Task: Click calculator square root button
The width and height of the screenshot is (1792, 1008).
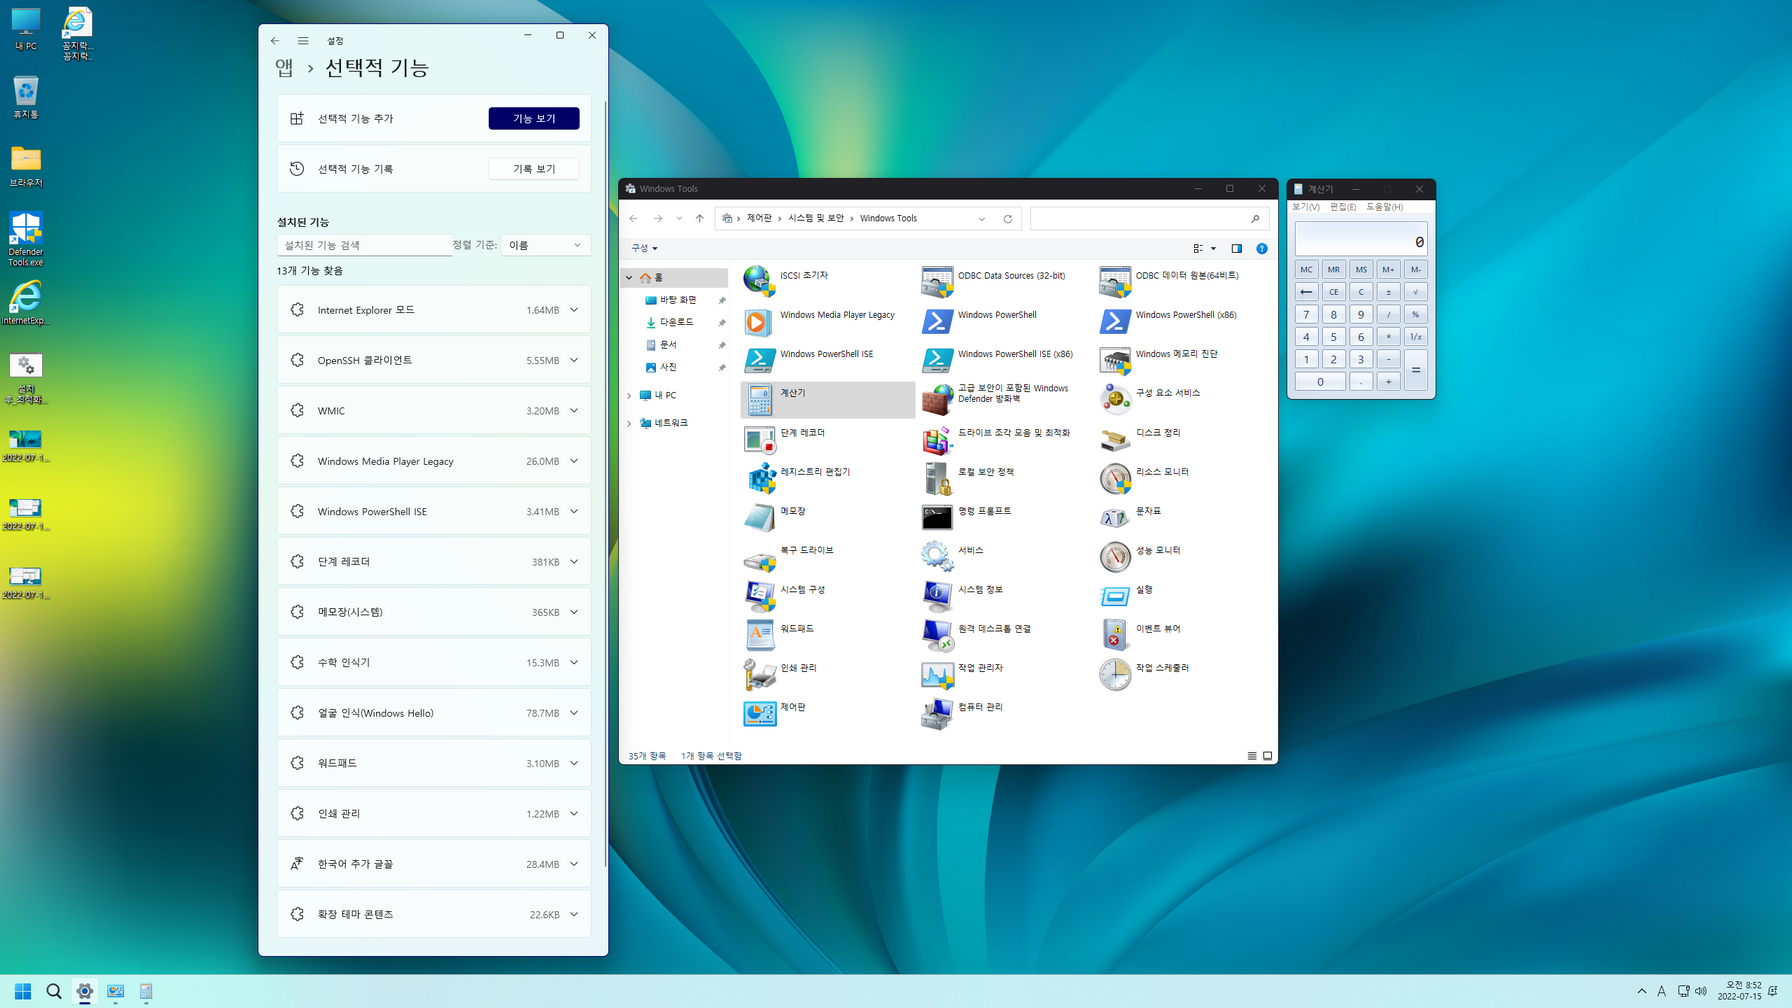Action: click(1415, 292)
